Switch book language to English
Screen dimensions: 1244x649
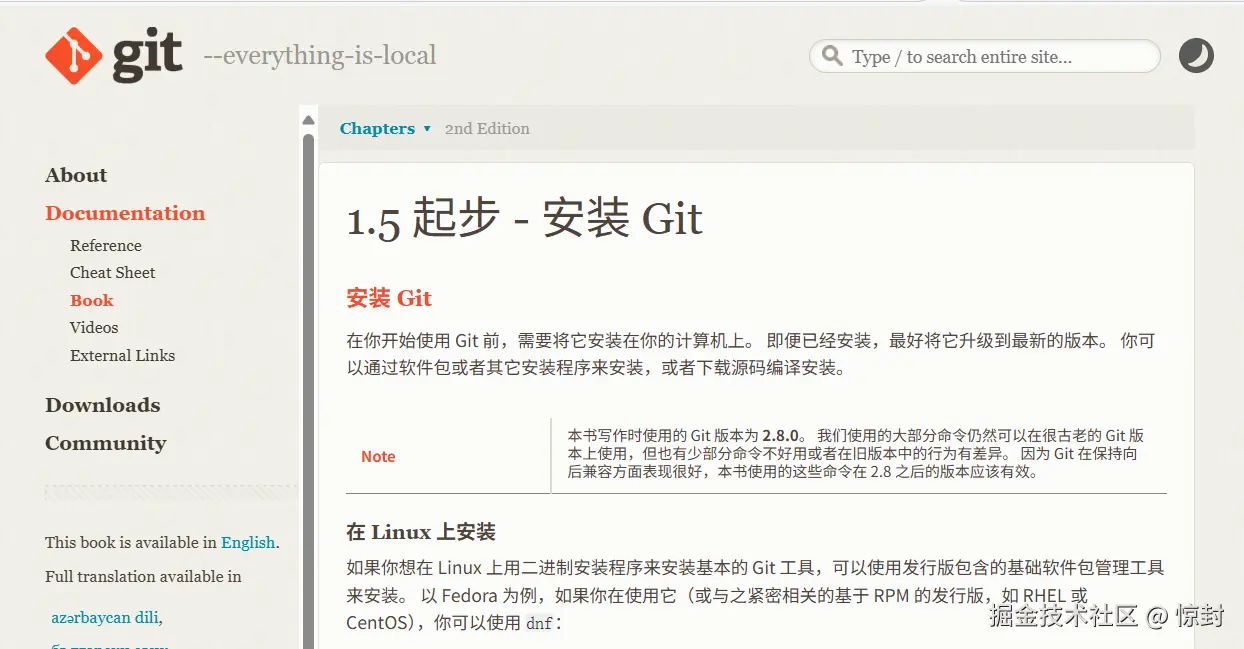pos(248,542)
